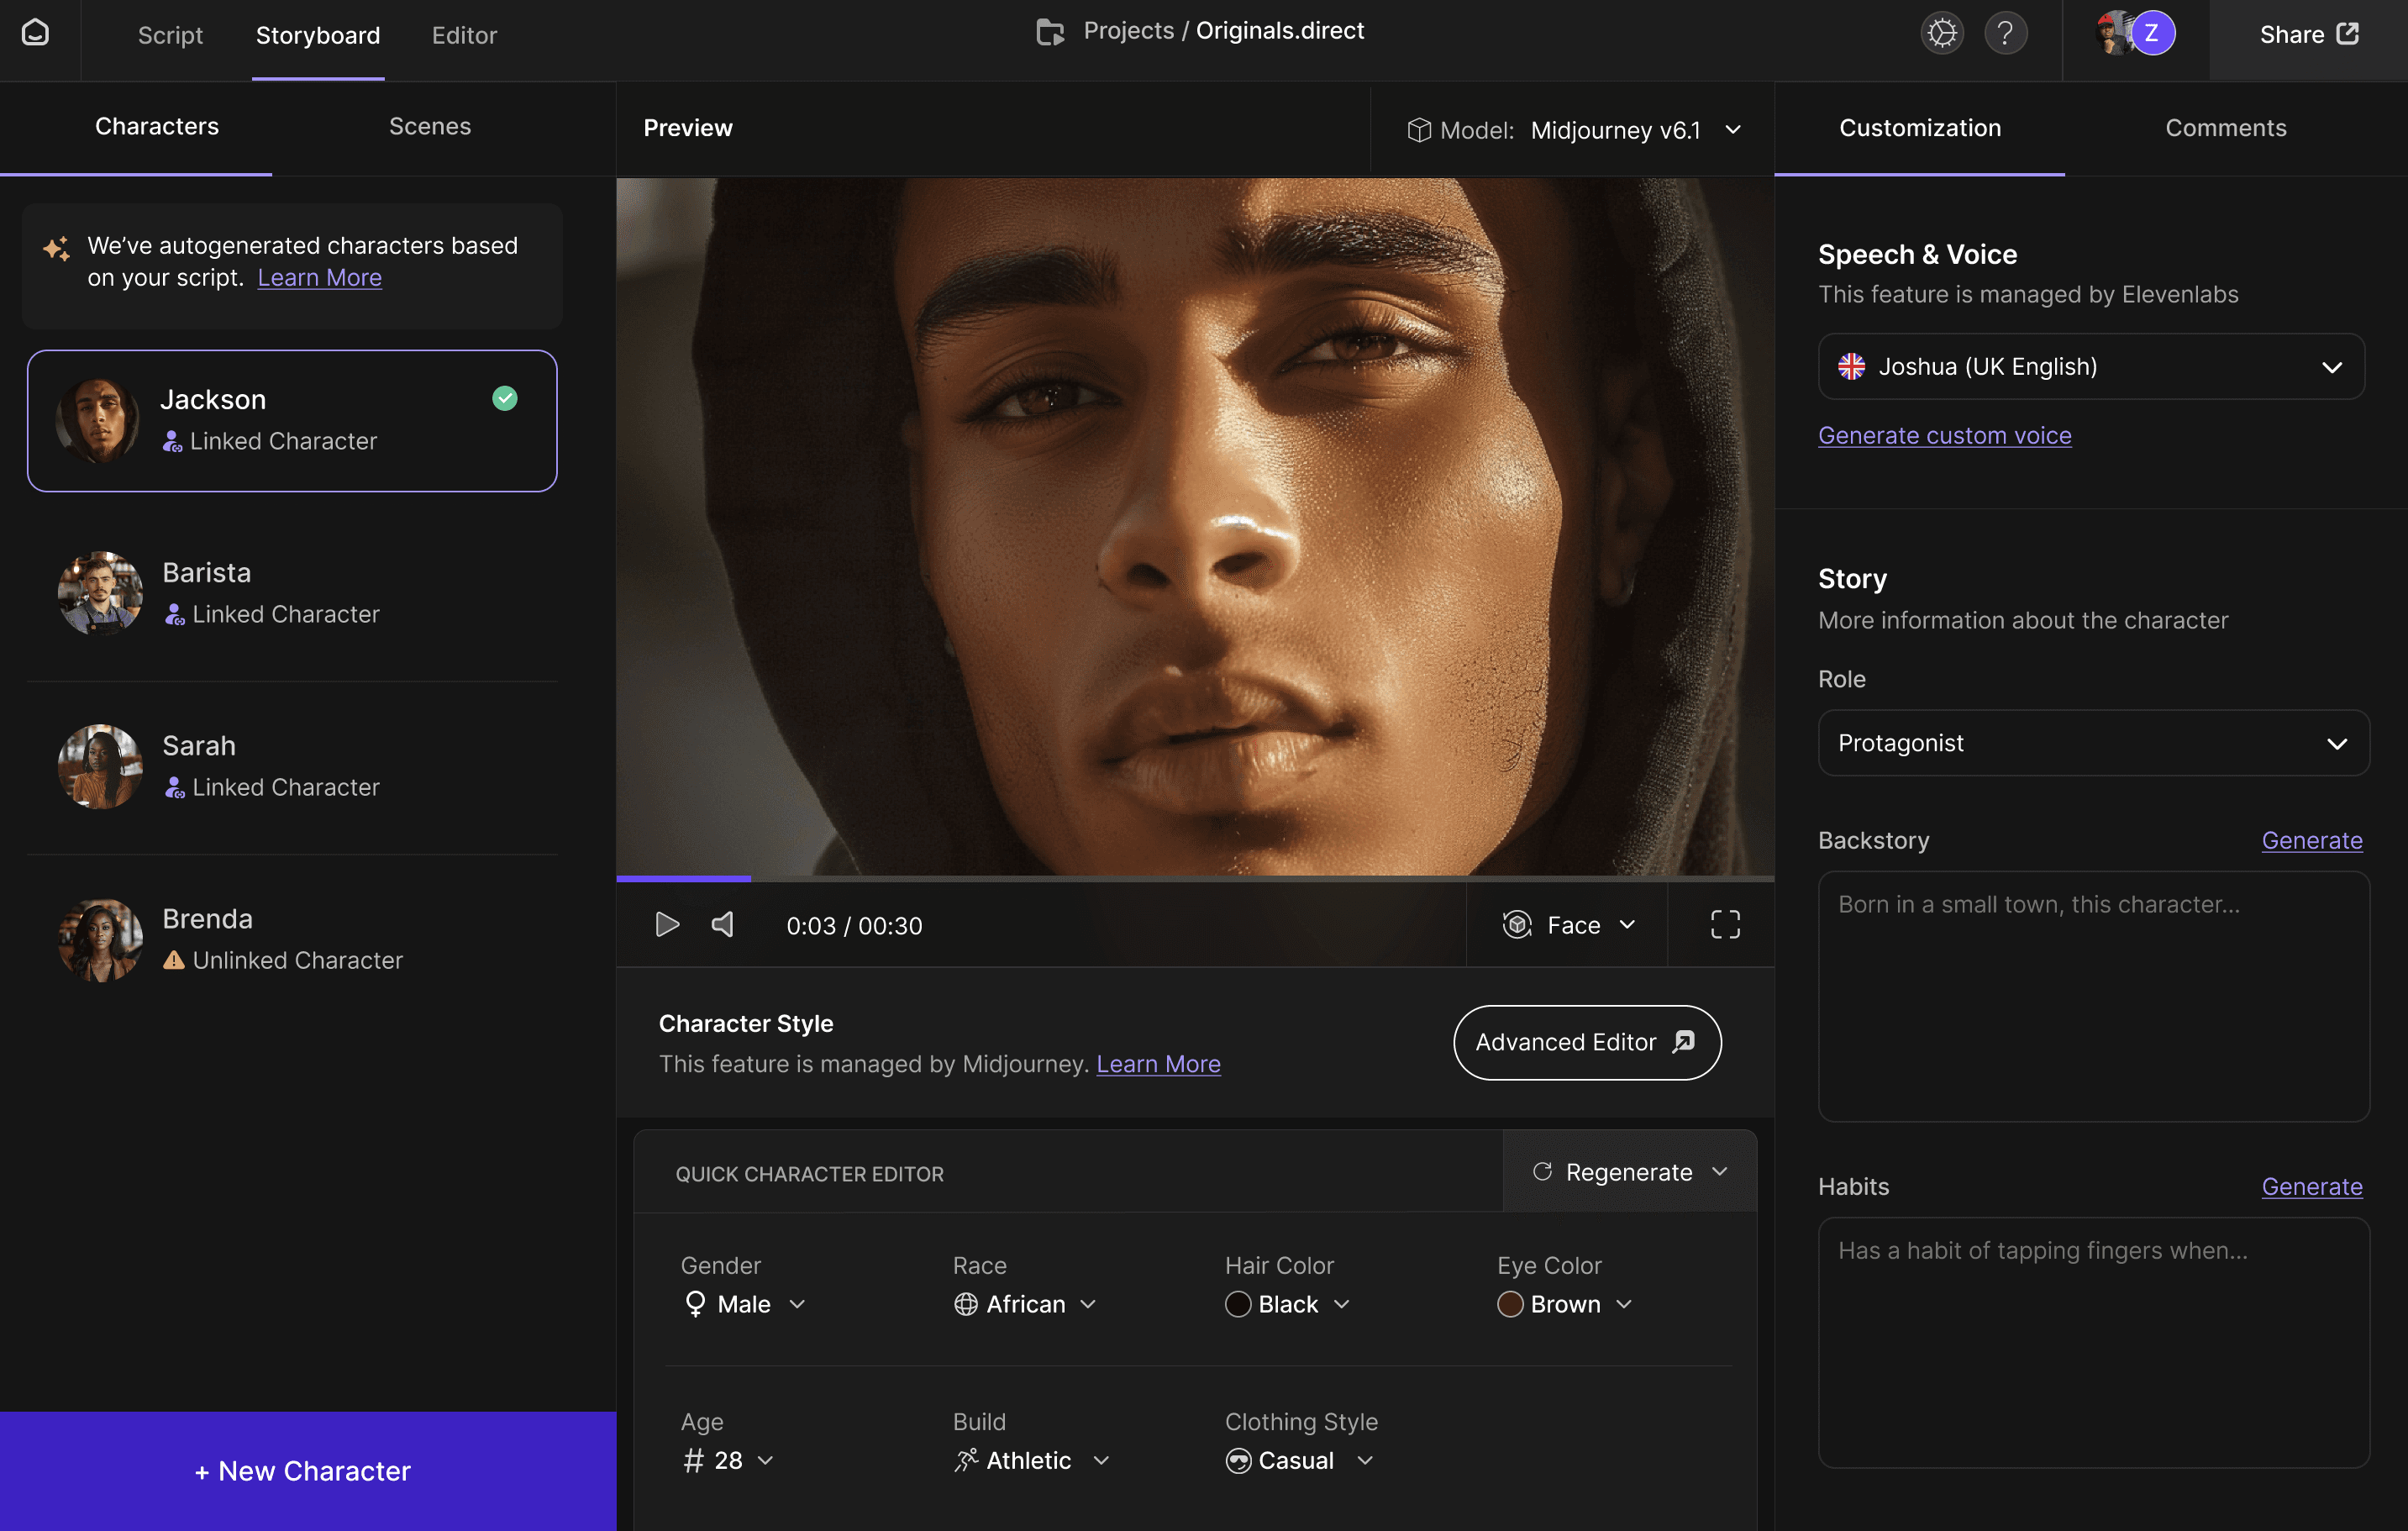
Task: Click Generate custom voice link
Action: [x=1944, y=435]
